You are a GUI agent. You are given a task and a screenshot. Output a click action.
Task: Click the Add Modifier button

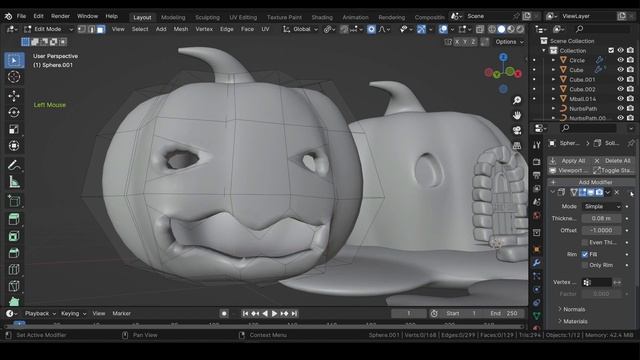click(x=591, y=182)
